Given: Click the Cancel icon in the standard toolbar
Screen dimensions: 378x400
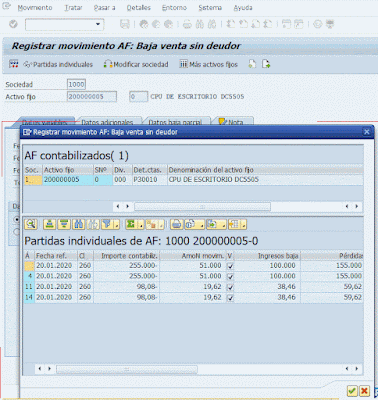Looking at the screenshot, I should [168, 24].
